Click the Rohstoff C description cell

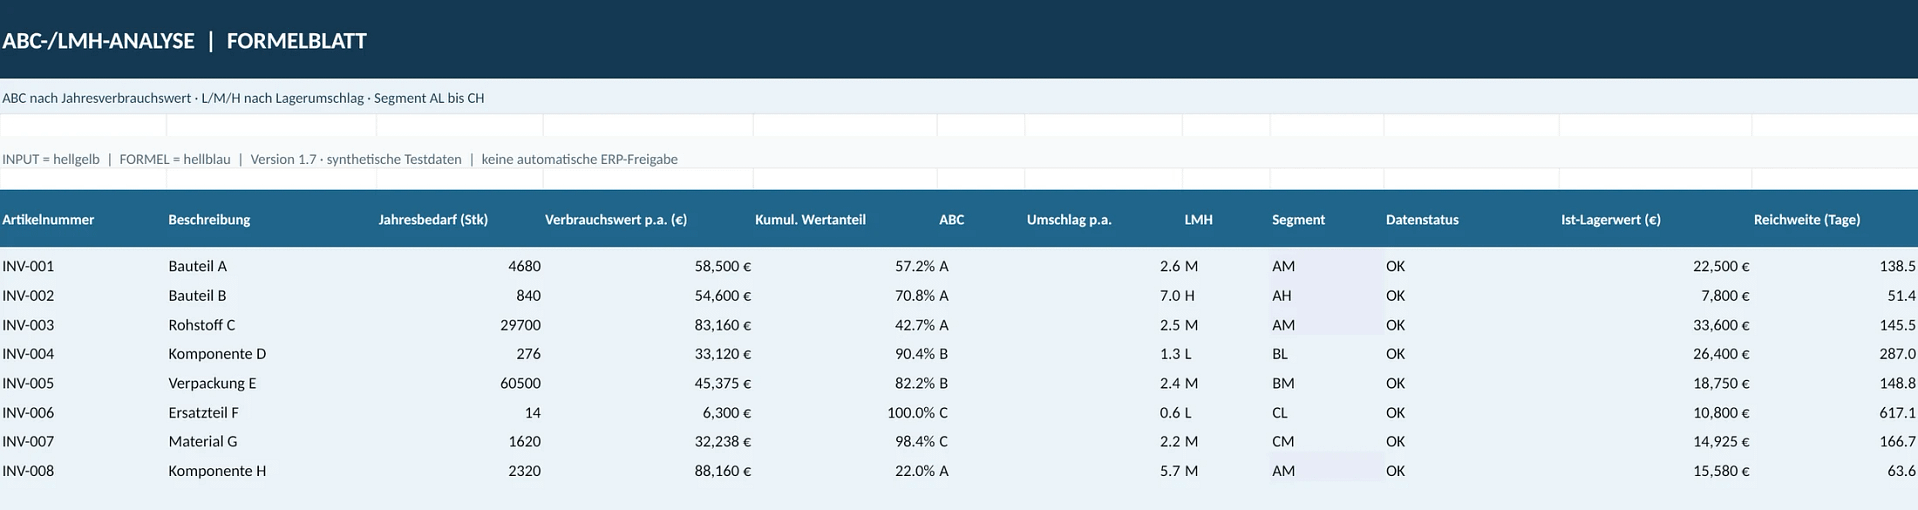tap(271, 325)
